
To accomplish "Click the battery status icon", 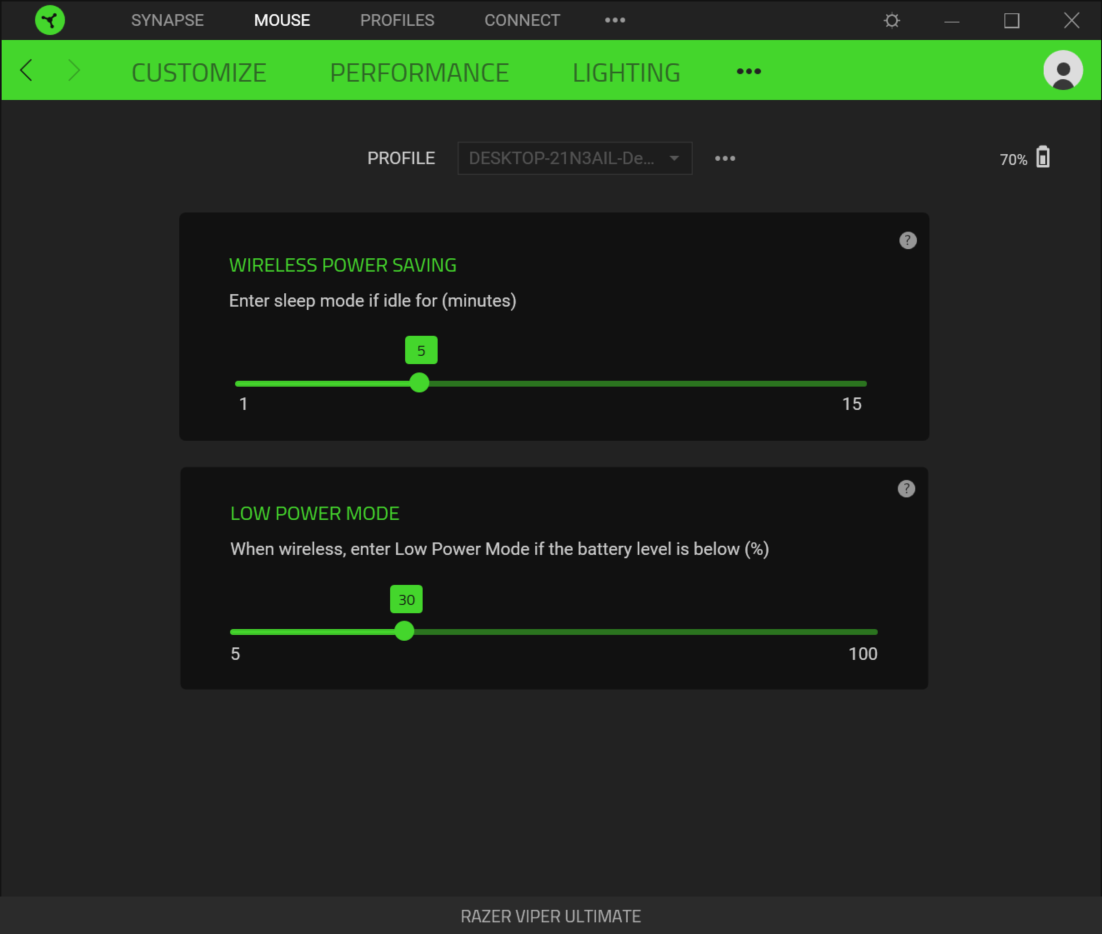I will pos(1043,157).
